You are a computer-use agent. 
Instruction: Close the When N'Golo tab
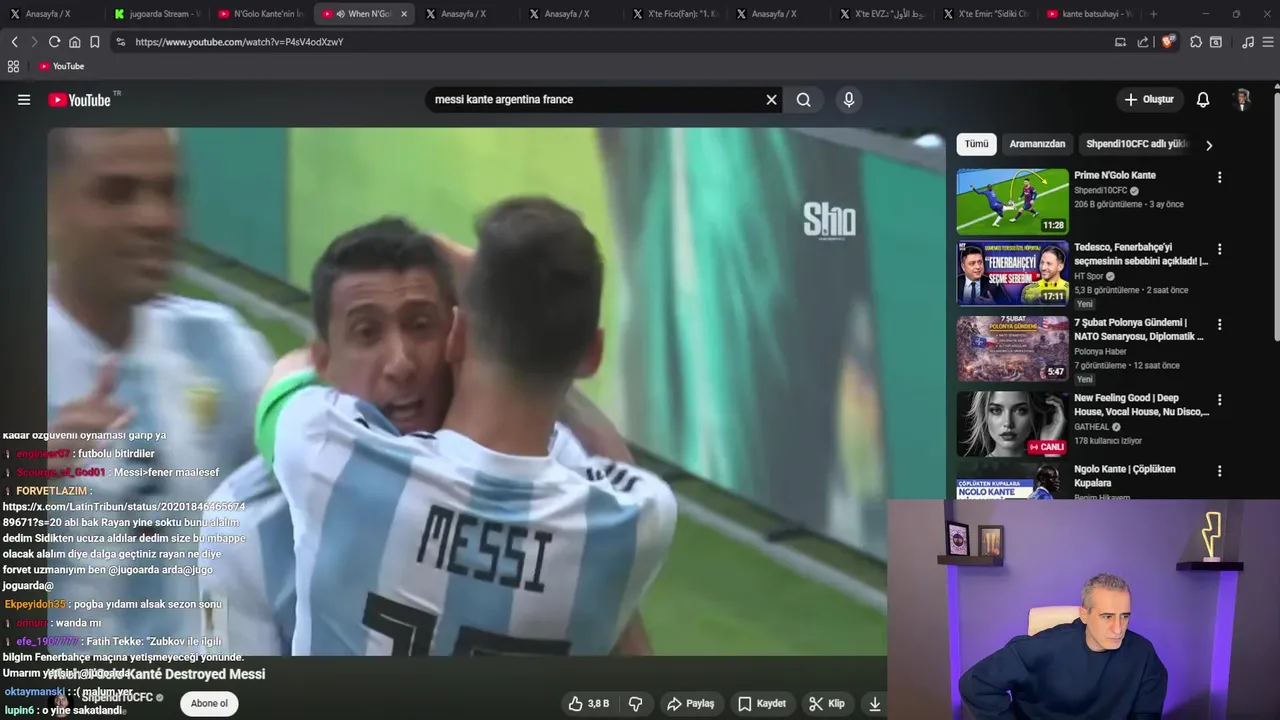[x=404, y=14]
